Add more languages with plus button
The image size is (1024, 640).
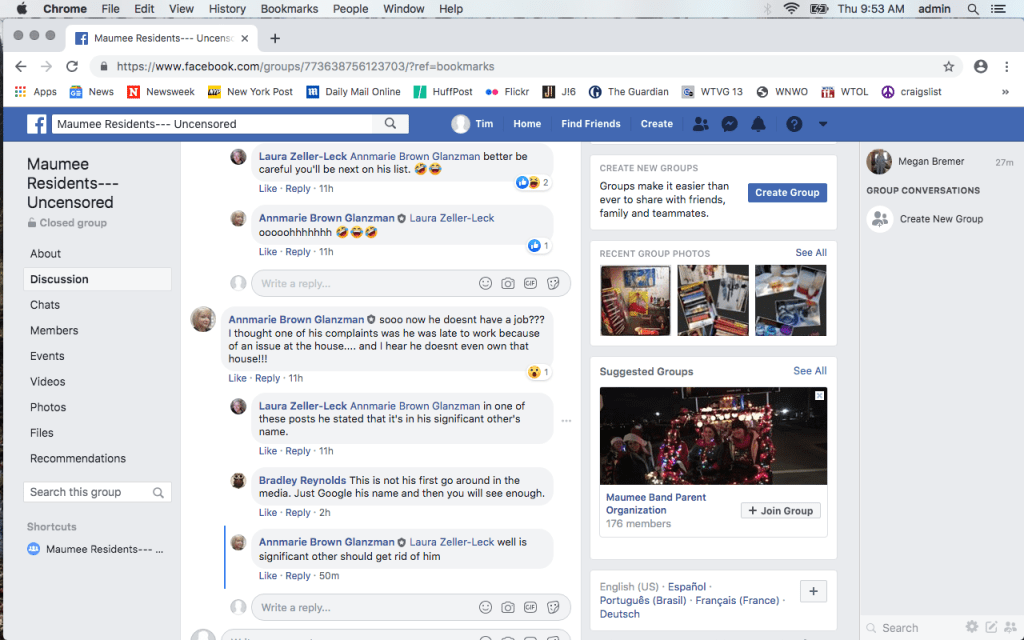[813, 592]
